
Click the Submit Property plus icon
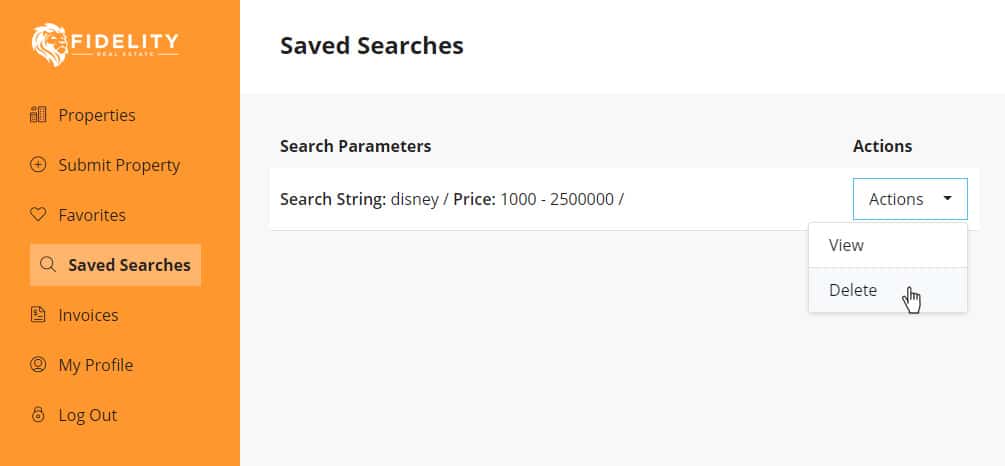[x=38, y=165]
